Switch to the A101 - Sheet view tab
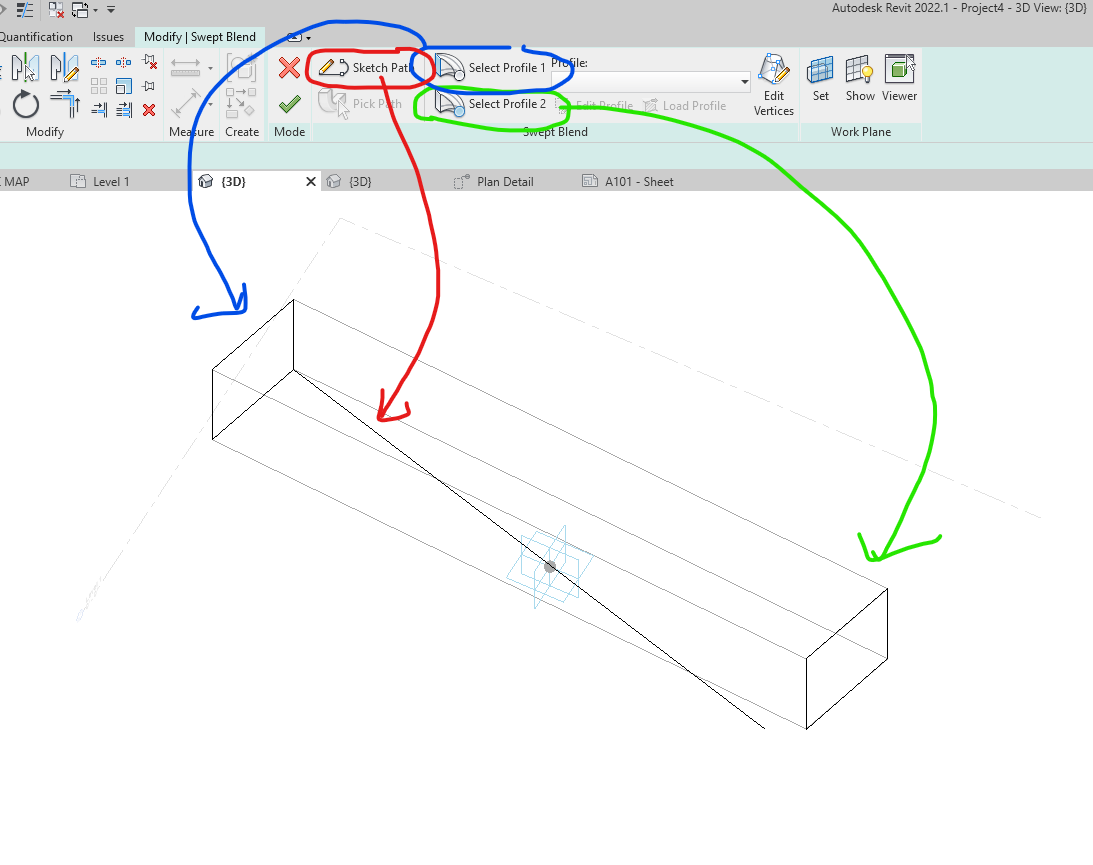The height and width of the screenshot is (865, 1093). (x=638, y=181)
